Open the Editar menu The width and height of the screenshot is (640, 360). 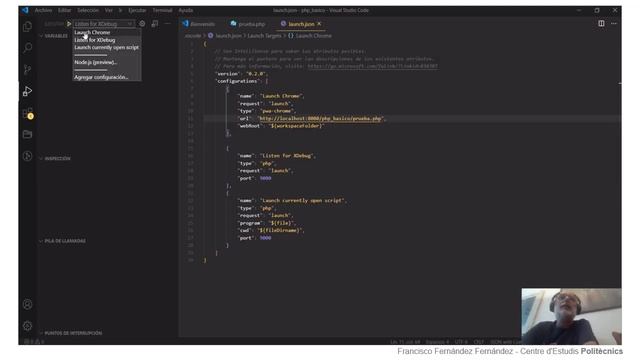64,10
